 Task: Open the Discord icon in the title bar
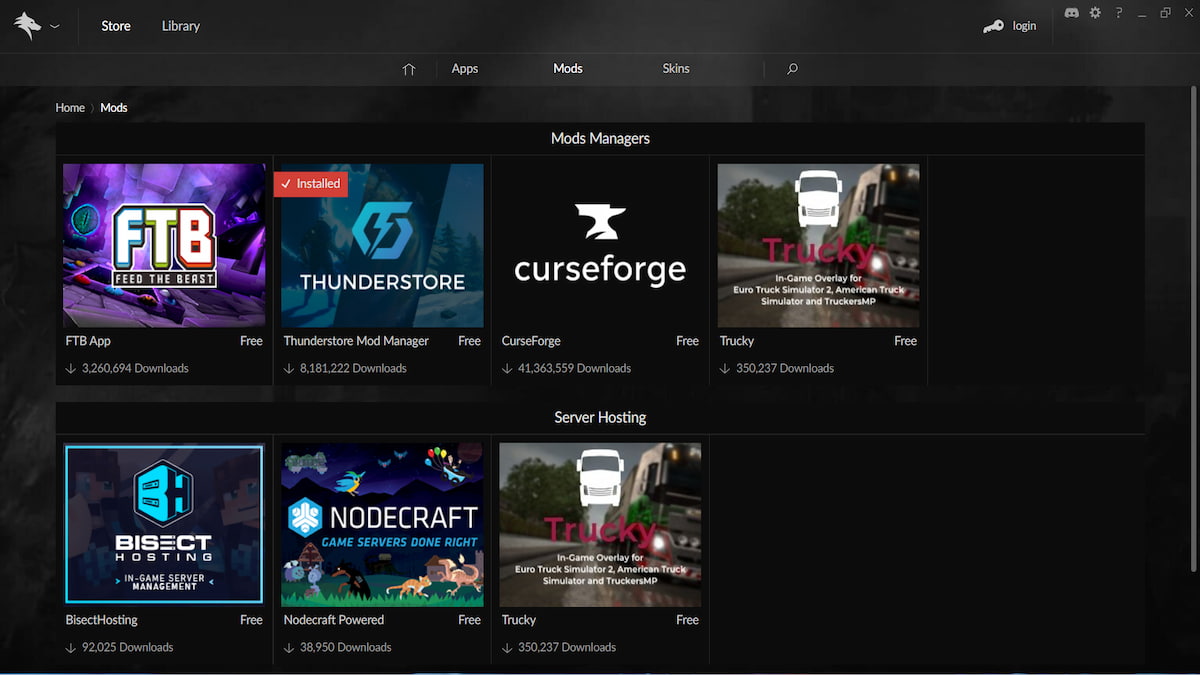1071,13
